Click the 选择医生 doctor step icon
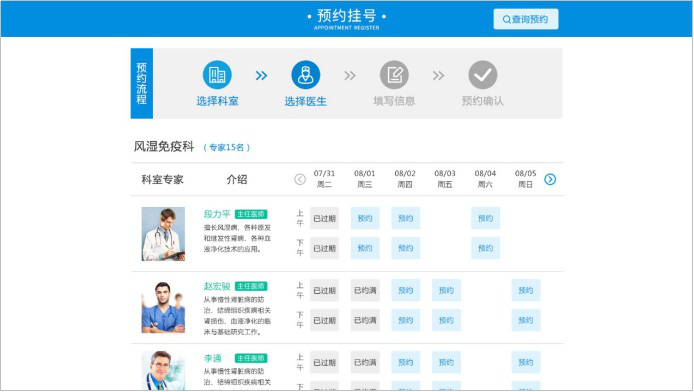This screenshot has height=392, width=694. click(x=305, y=74)
